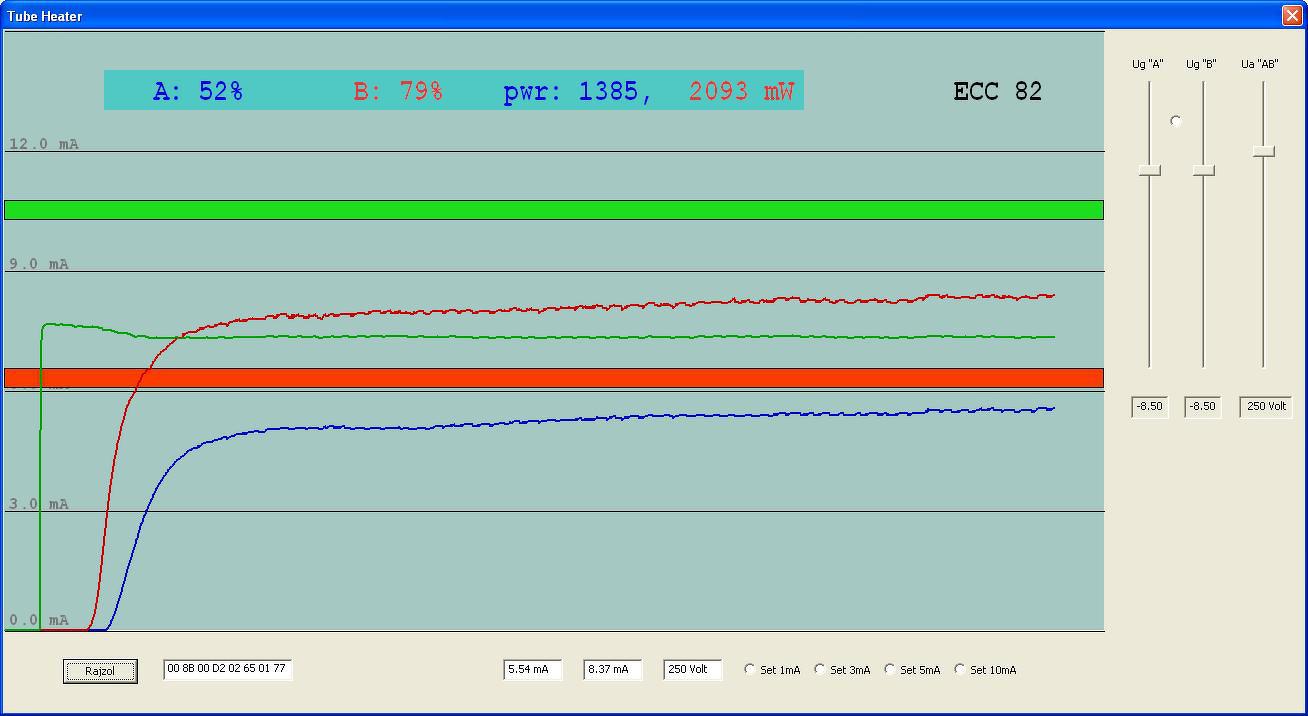This screenshot has height=716, width=1308.
Task: Click the 250 Volt box under Ua slider
Action: [x=1266, y=407]
